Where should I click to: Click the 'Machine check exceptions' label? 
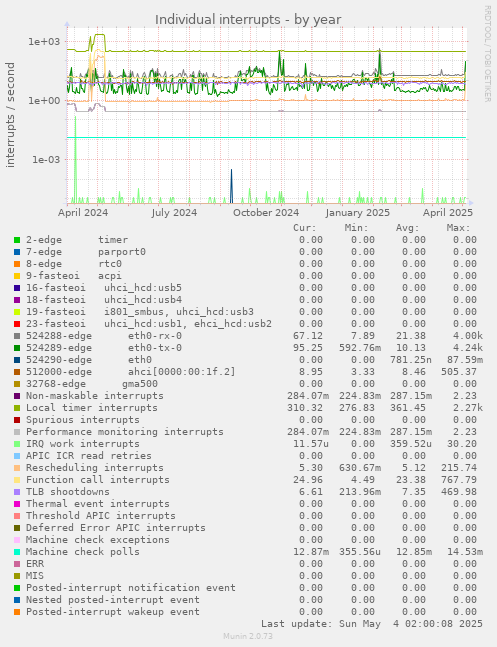[x=98, y=539]
